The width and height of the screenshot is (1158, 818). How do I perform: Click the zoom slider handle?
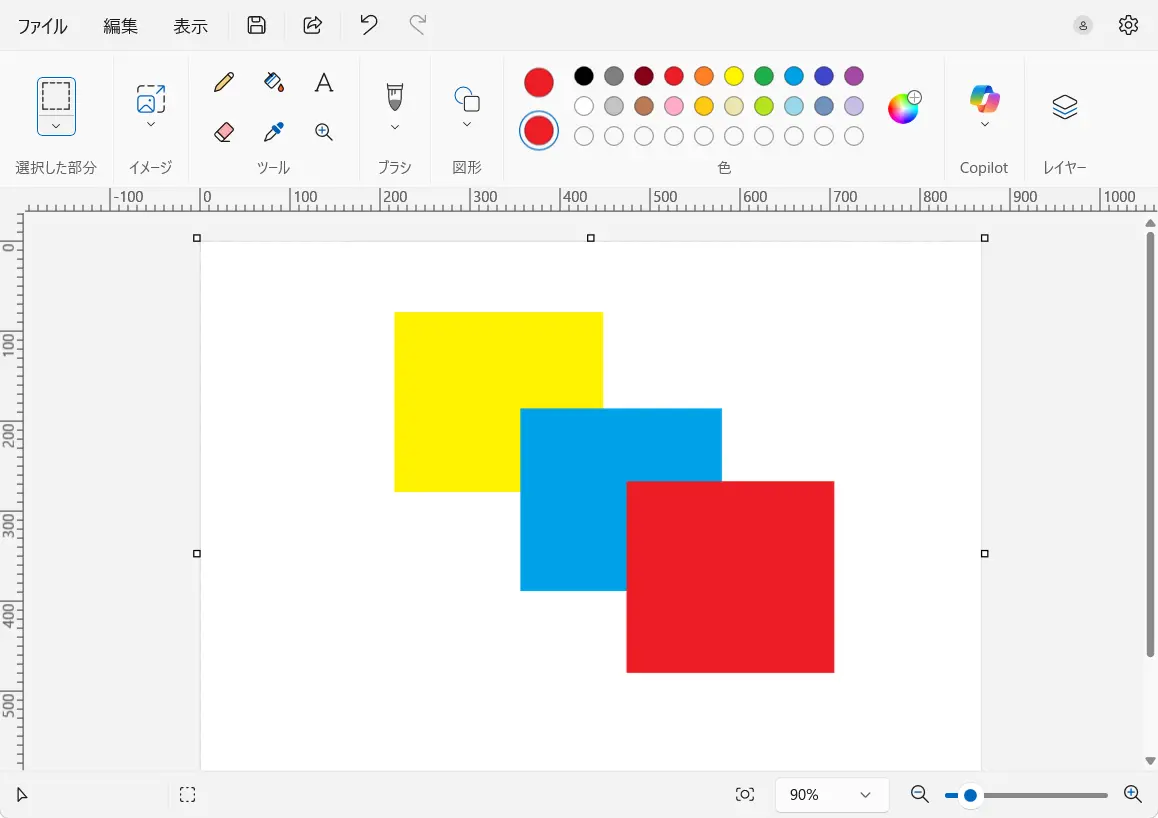(970, 795)
